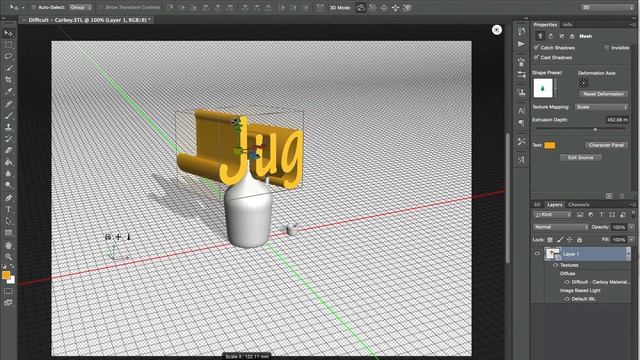Select the Dodge tool
The width and height of the screenshot is (640, 360).
pyautogui.click(x=9, y=185)
